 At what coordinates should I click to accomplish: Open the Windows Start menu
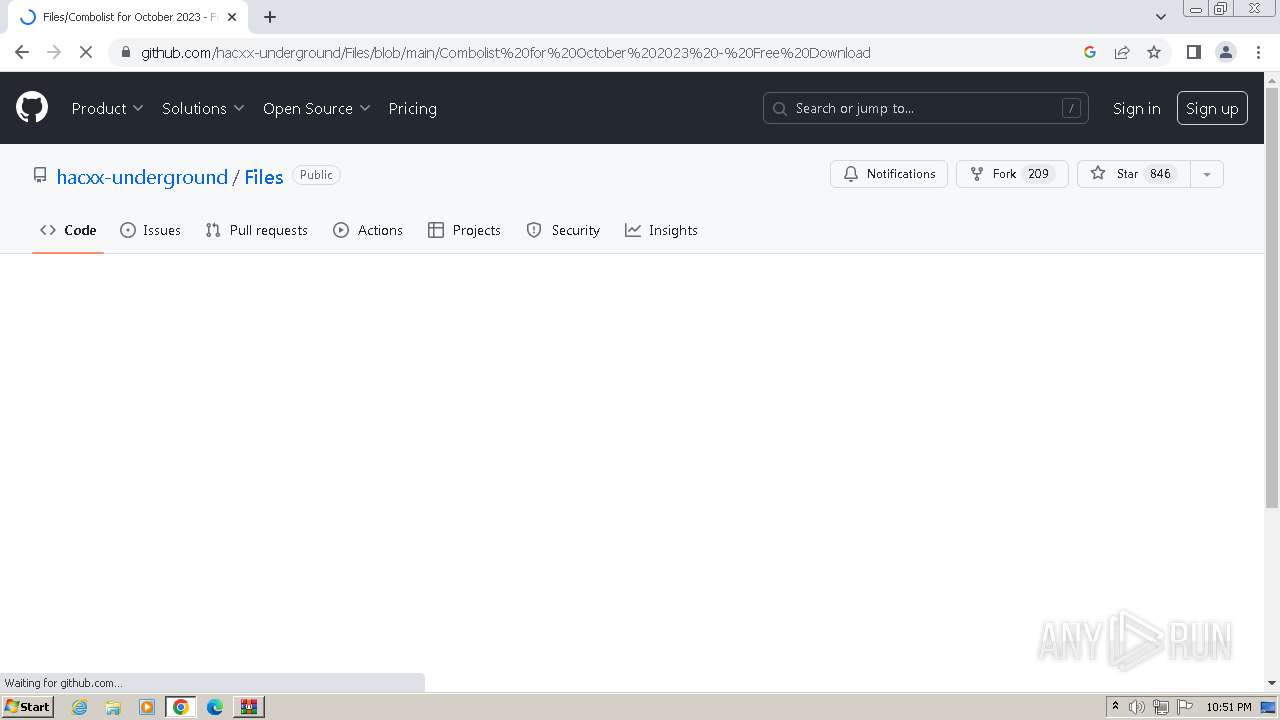(28, 706)
